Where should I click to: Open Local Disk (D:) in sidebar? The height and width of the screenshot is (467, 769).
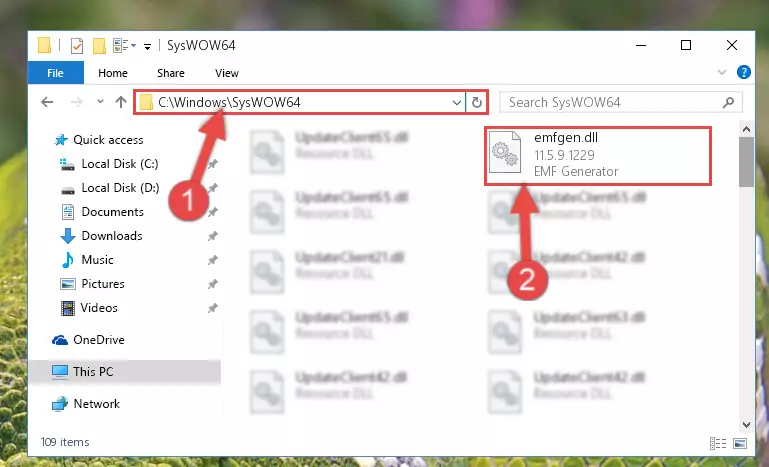click(x=120, y=188)
